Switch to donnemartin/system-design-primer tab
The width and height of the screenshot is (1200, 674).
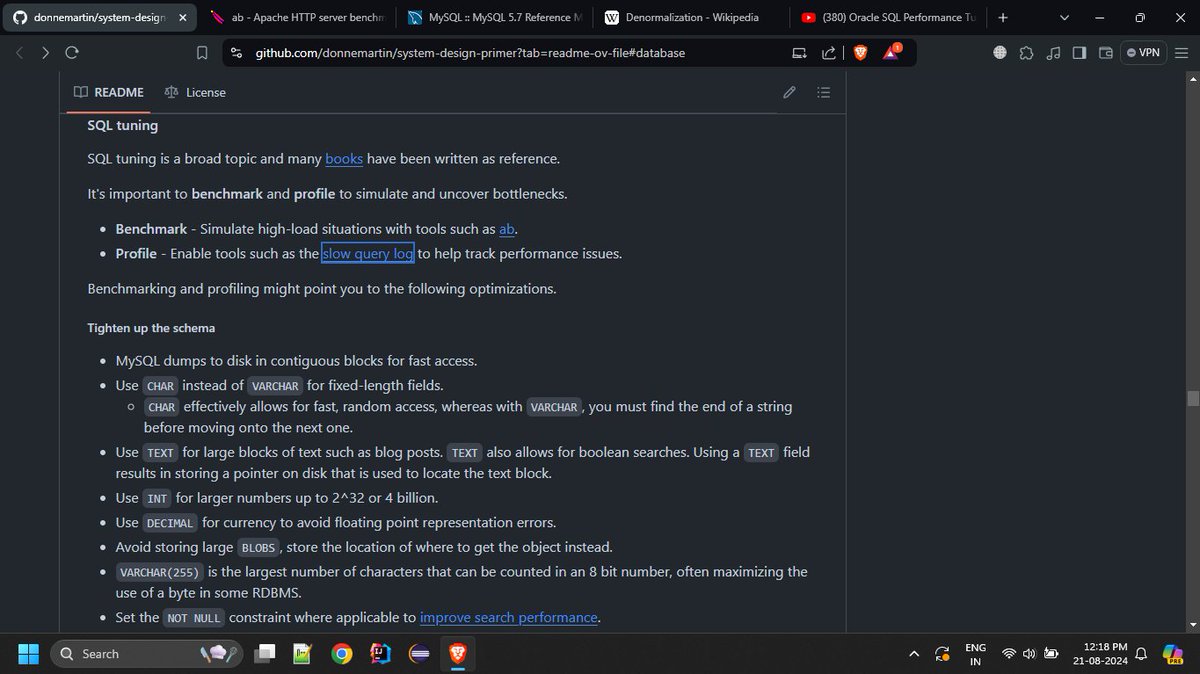click(98, 17)
